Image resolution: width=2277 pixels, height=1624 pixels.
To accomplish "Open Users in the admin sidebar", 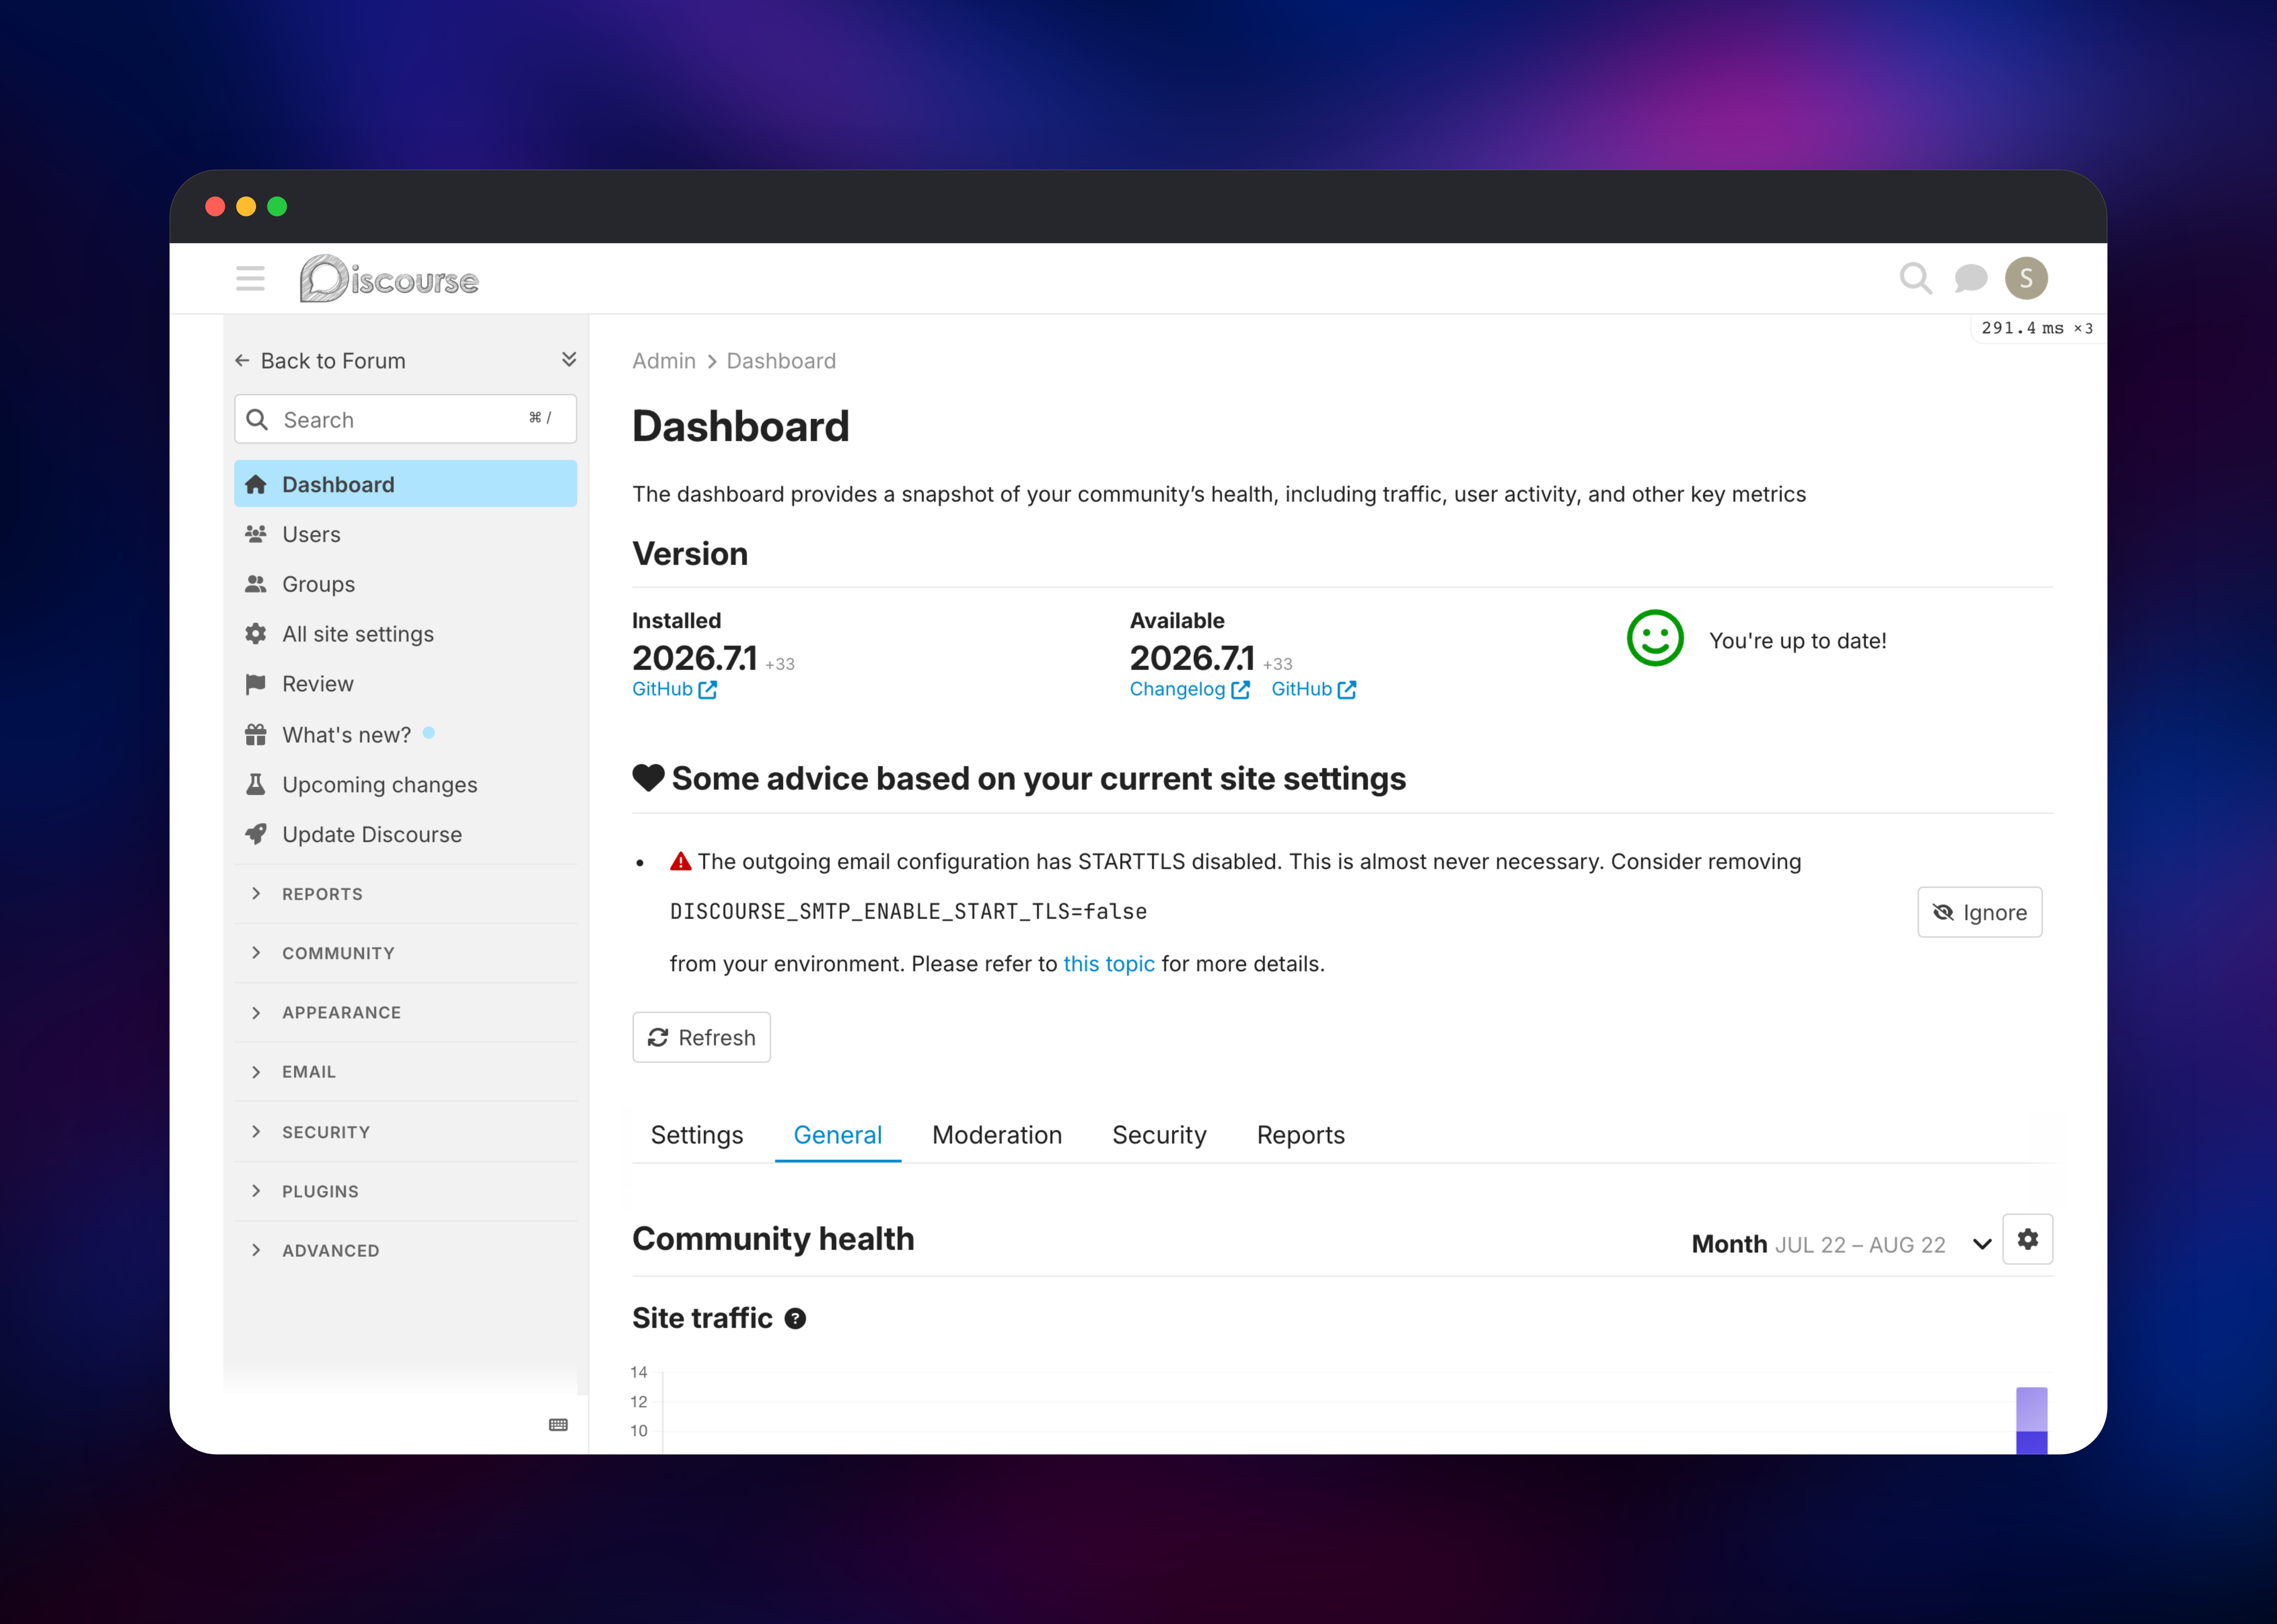I will point(405,534).
